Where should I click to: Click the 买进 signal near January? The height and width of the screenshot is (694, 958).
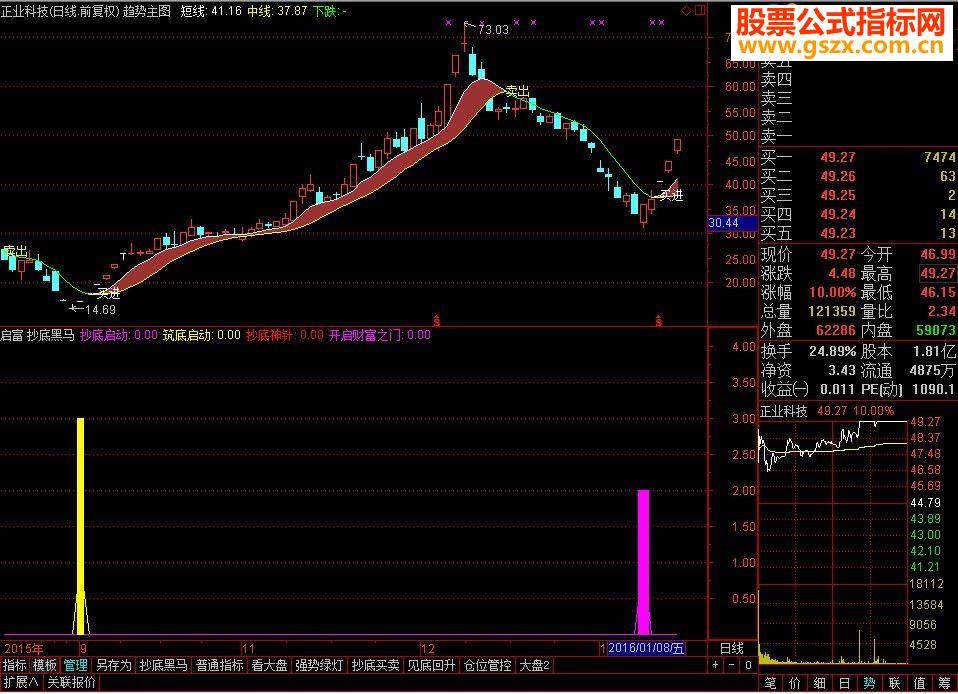click(671, 195)
